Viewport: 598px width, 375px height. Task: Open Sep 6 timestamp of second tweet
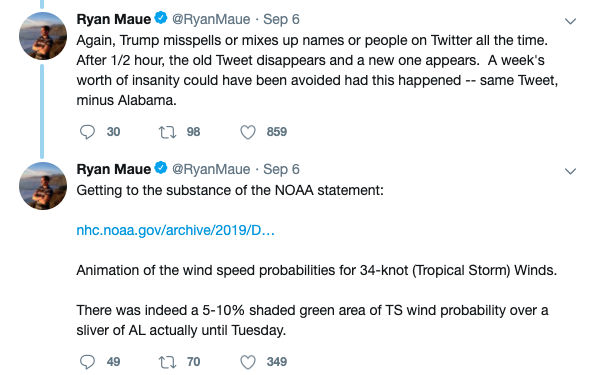(x=281, y=169)
